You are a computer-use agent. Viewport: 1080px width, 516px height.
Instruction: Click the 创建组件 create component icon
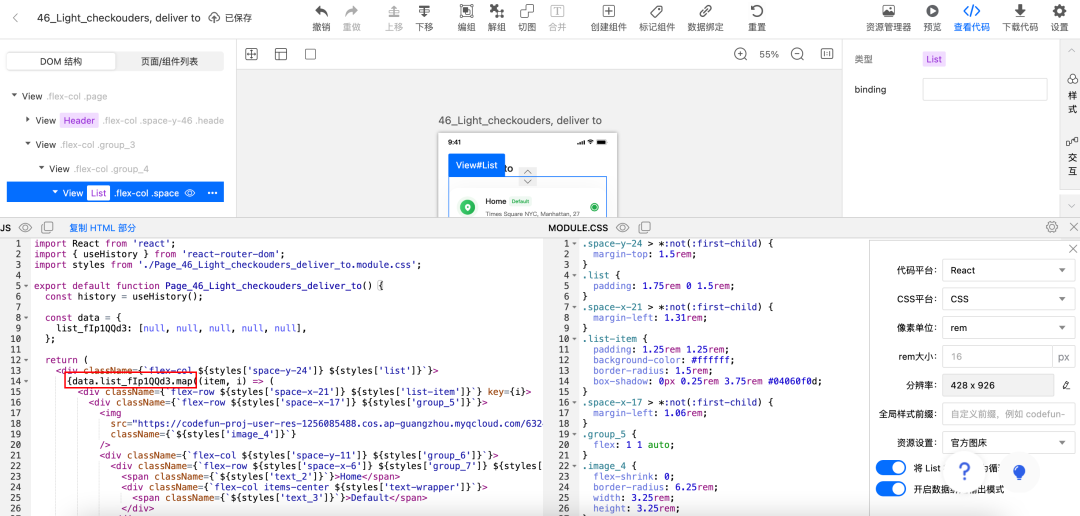[608, 11]
